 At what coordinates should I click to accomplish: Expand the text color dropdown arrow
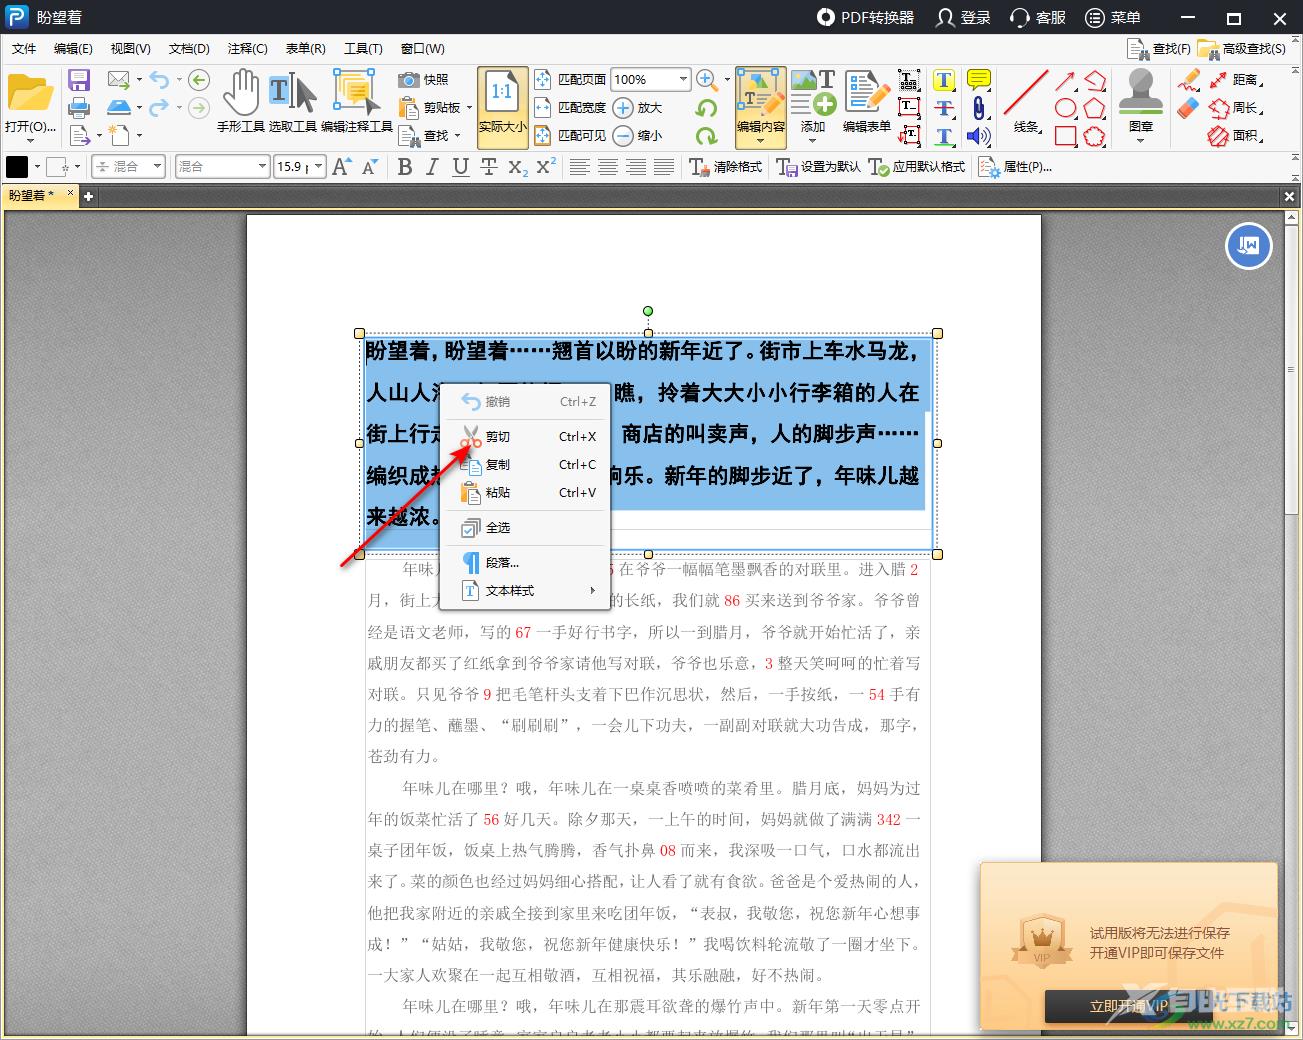pyautogui.click(x=37, y=167)
